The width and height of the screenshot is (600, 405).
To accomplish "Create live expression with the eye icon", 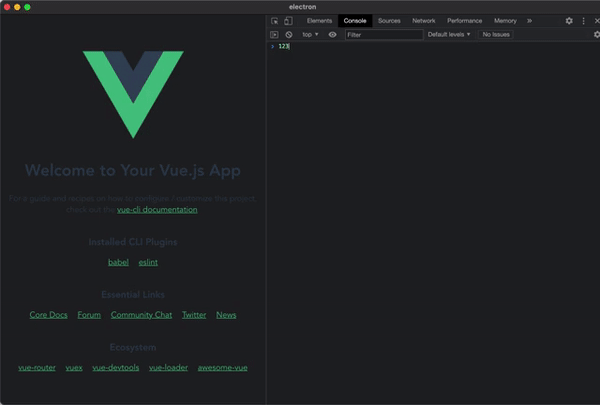I will (333, 34).
